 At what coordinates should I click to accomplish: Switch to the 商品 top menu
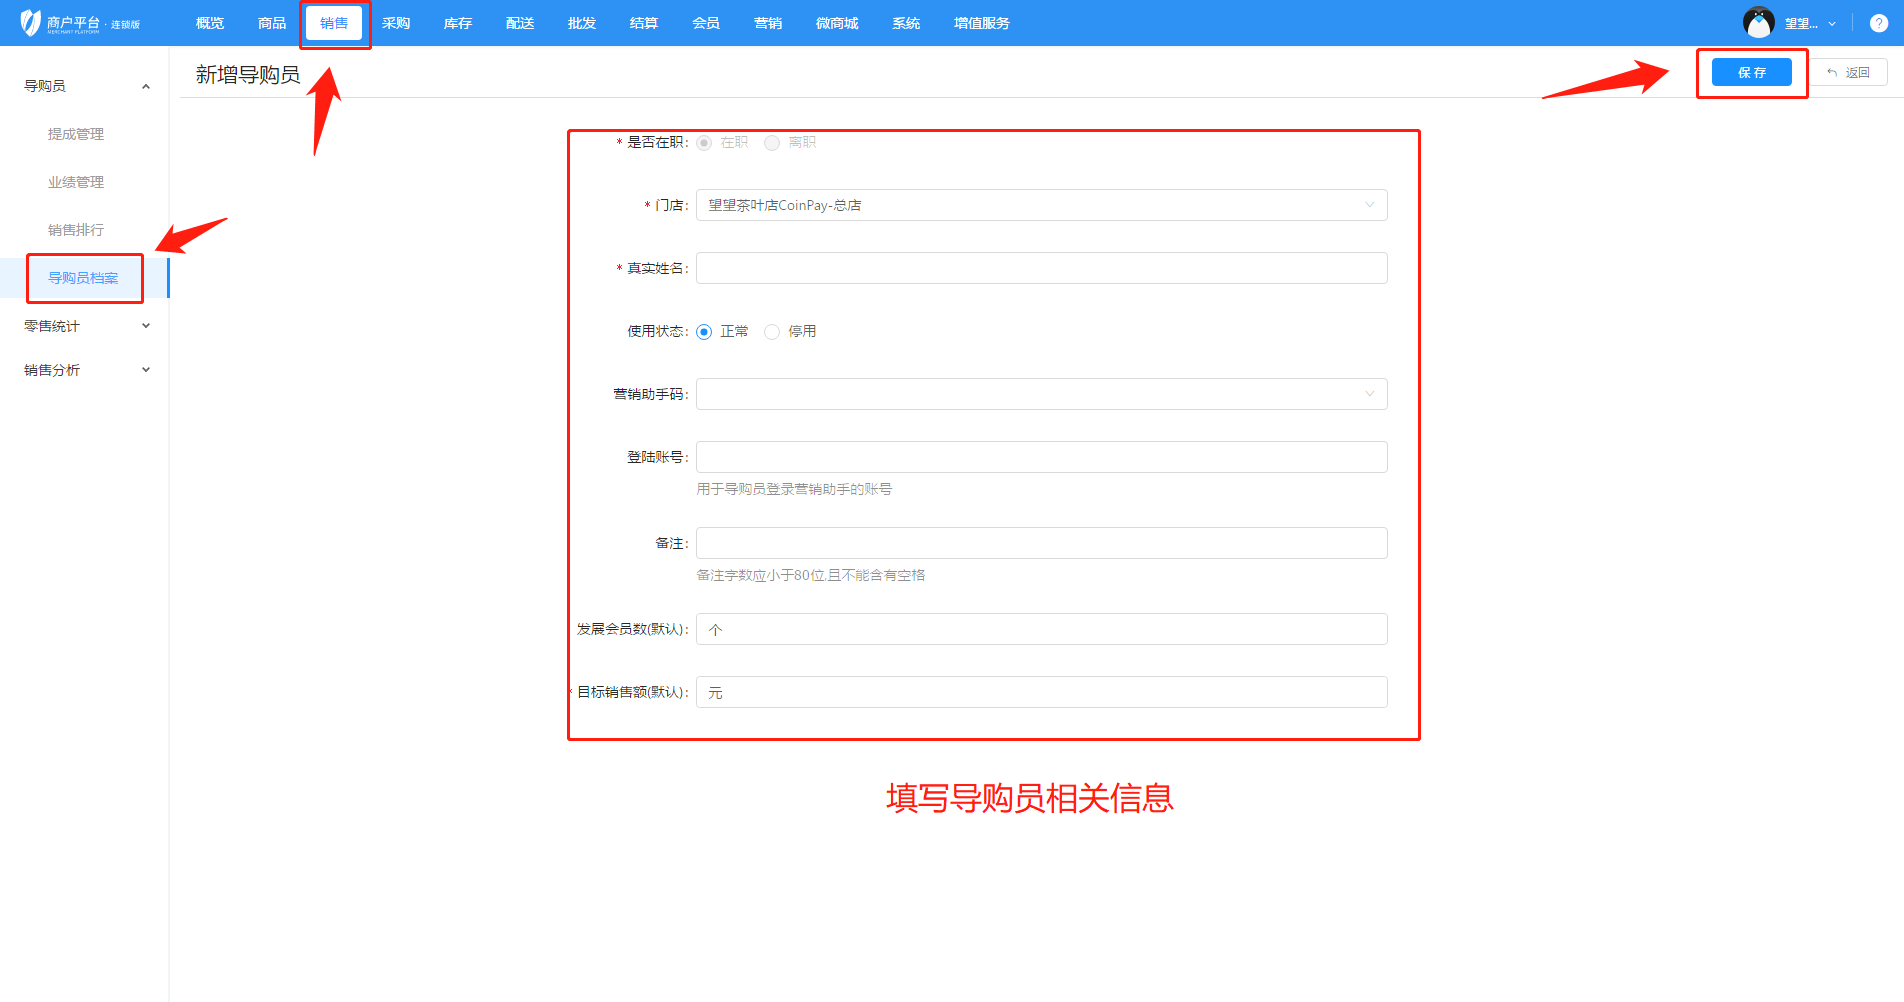tap(272, 23)
